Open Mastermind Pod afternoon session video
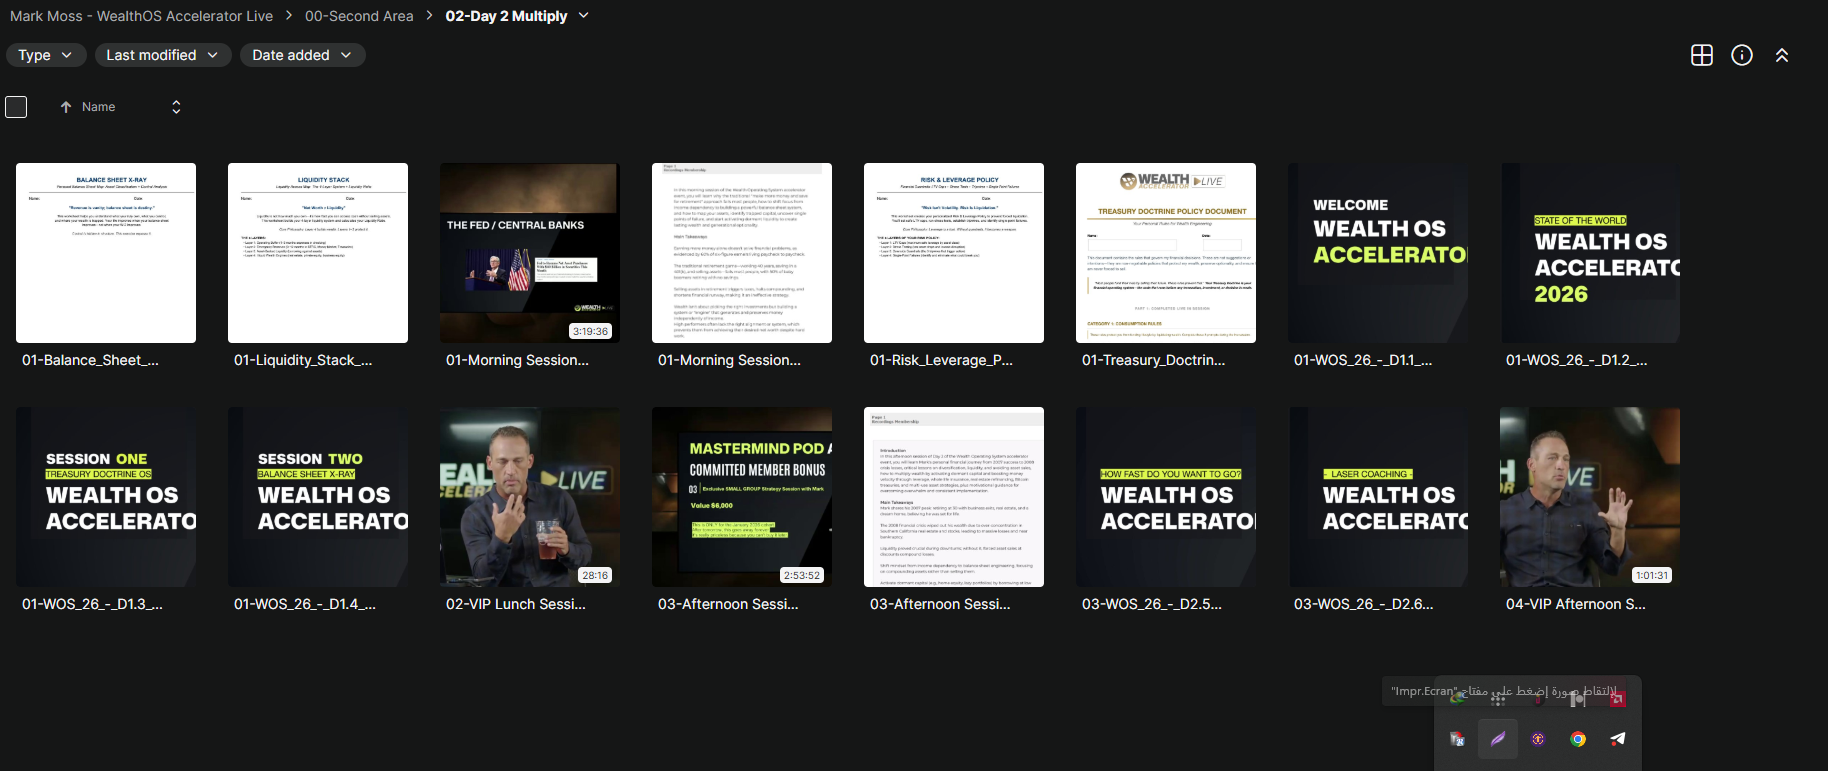The height and width of the screenshot is (771, 1828). [x=742, y=497]
